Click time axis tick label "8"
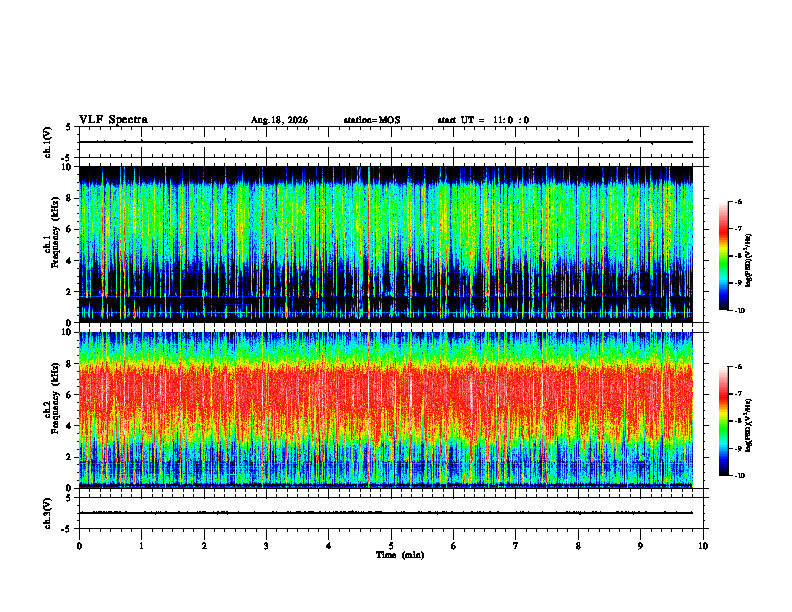The image size is (792, 612). pos(578,546)
